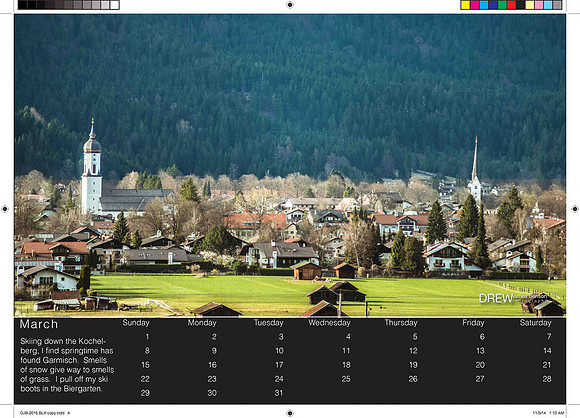Select date 6 under Friday
The height and width of the screenshot is (418, 580).
coord(482,337)
